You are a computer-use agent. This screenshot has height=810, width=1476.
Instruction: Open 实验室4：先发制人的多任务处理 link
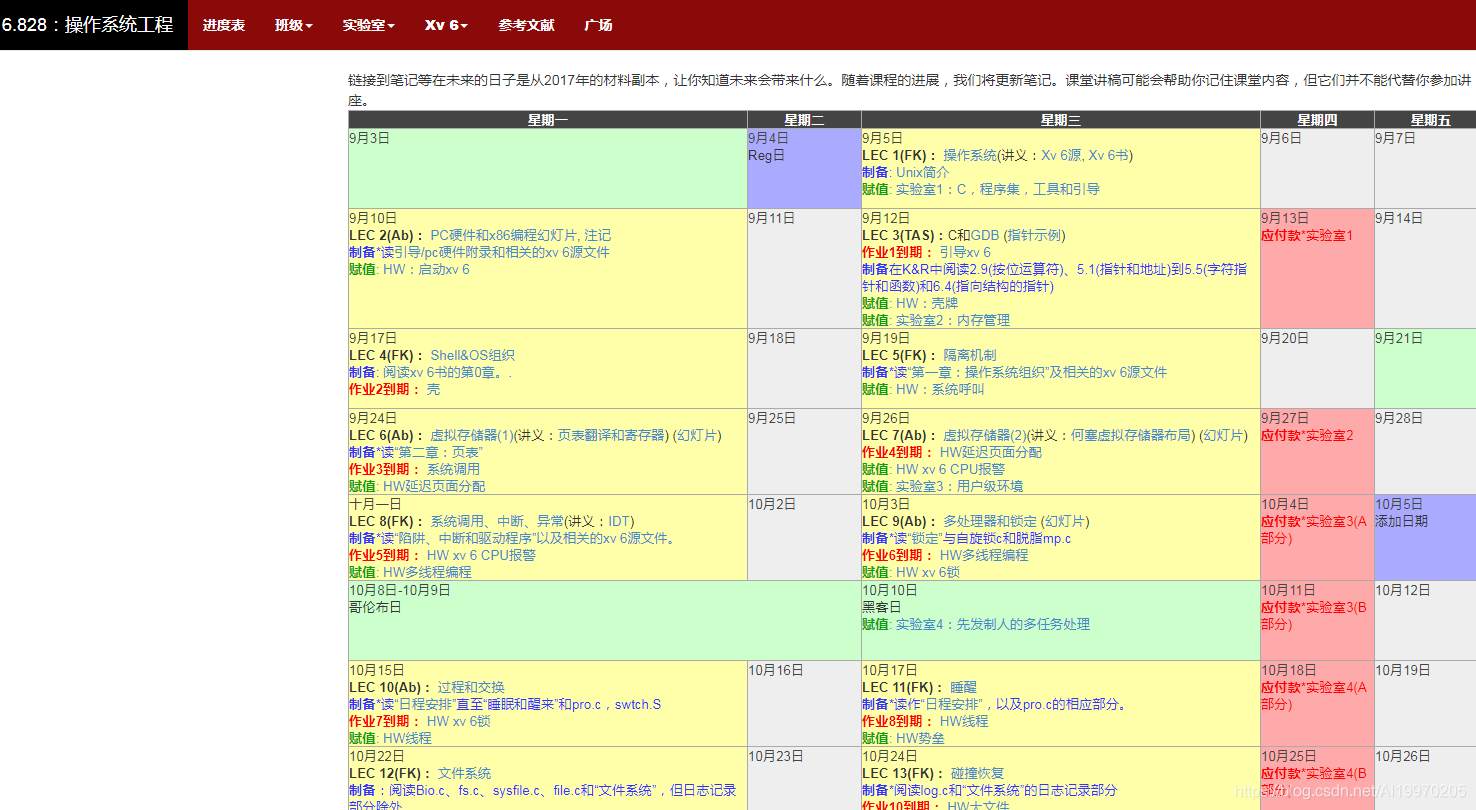[992, 624]
